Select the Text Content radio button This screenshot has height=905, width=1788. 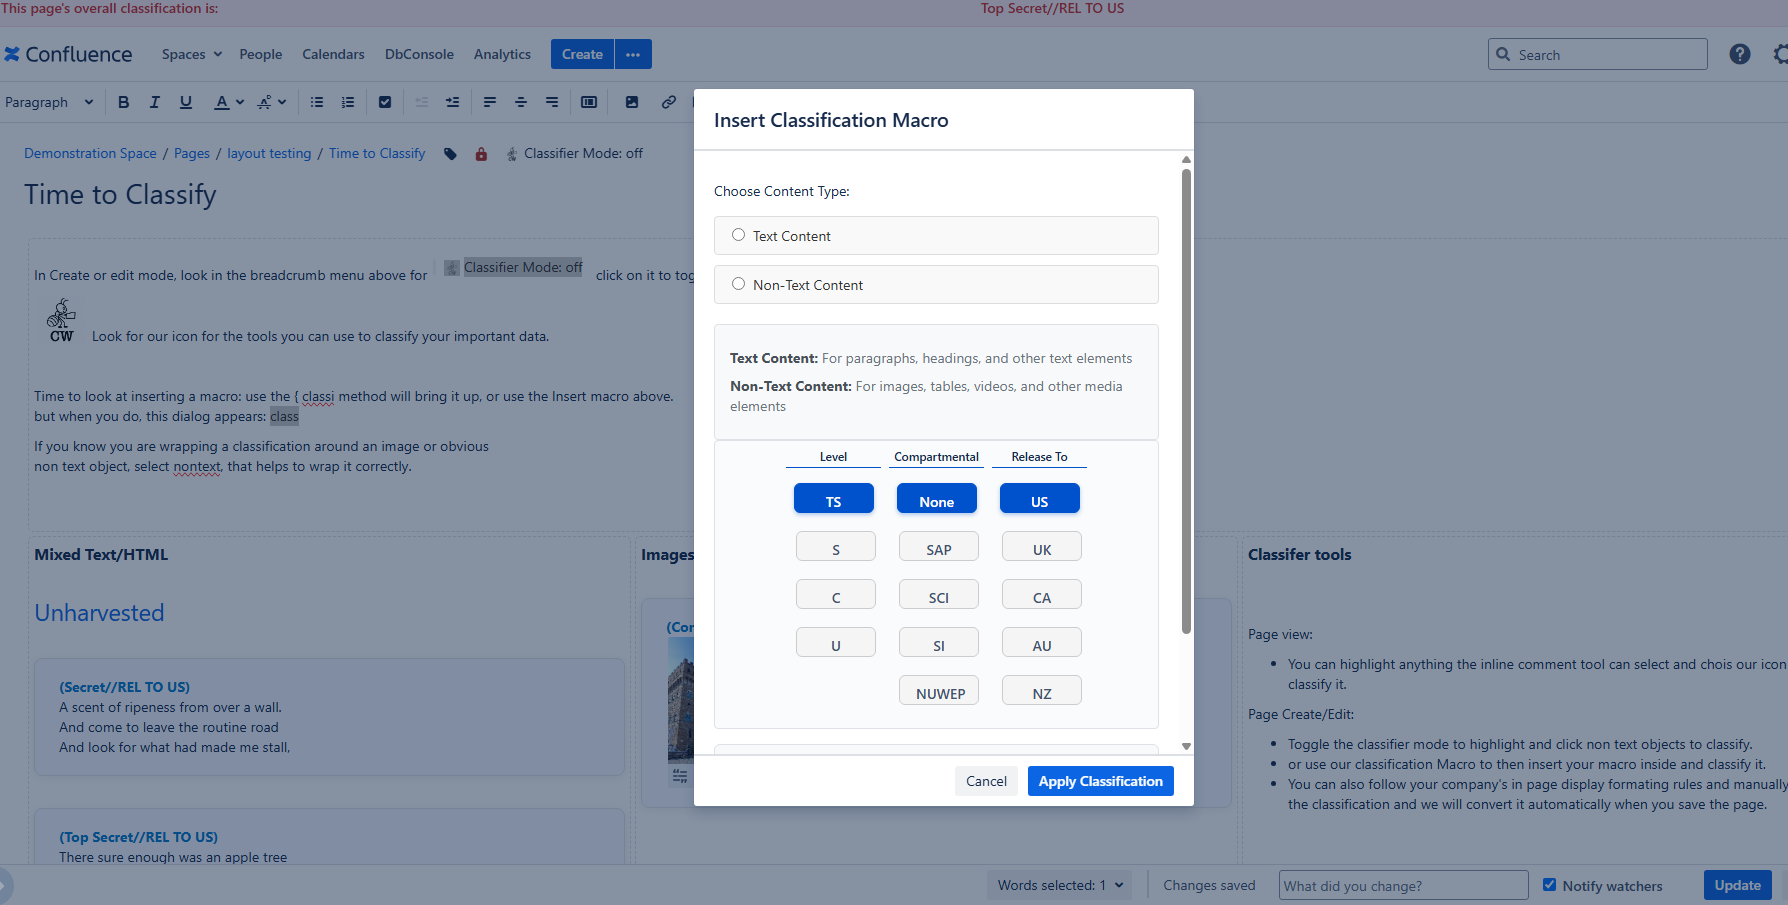(738, 233)
